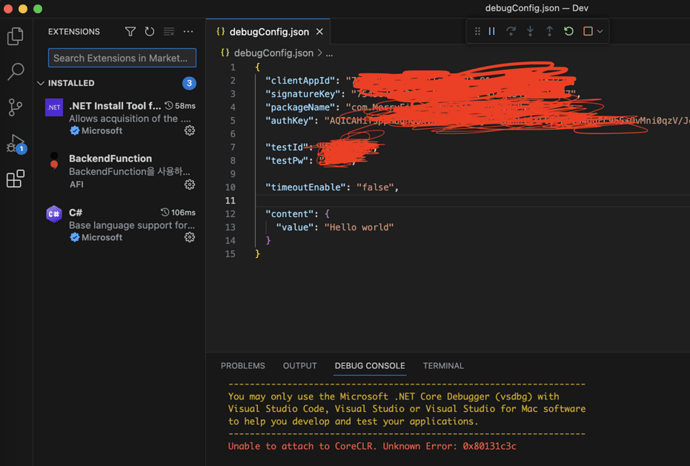690x466 pixels.
Task: Click the "testPw" key on line 8
Action: pyautogui.click(x=286, y=161)
